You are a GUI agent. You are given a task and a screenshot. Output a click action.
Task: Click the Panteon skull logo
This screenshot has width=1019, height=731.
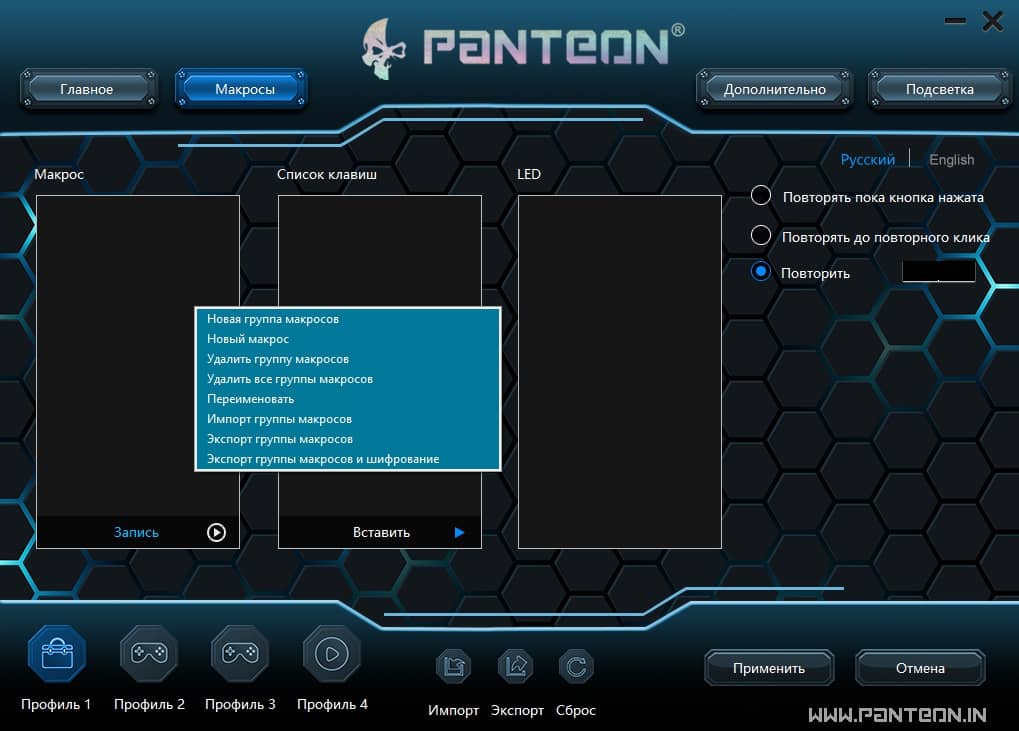click(384, 49)
